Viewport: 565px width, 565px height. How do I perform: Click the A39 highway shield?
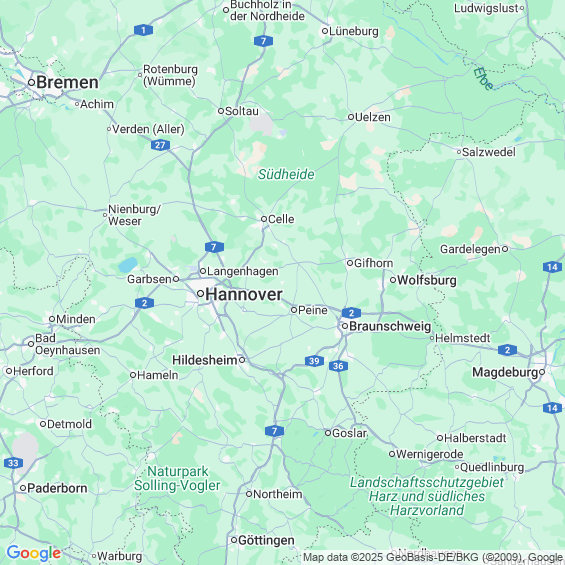[x=314, y=361]
